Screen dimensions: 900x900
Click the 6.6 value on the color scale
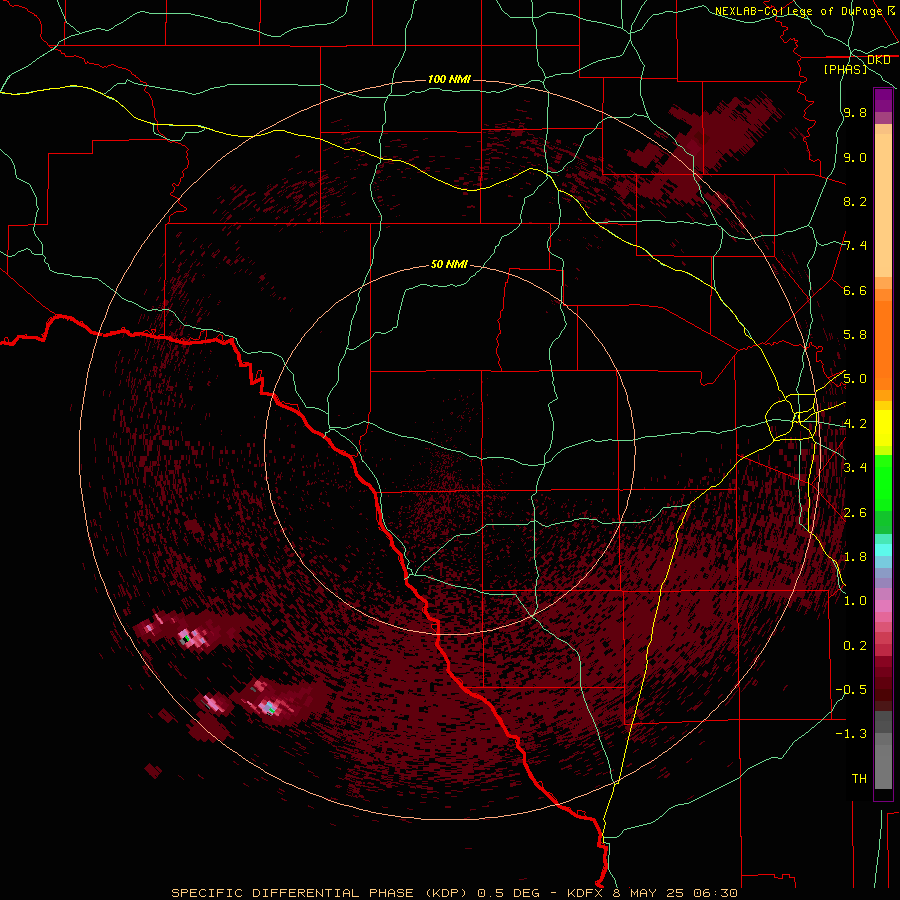(x=855, y=290)
